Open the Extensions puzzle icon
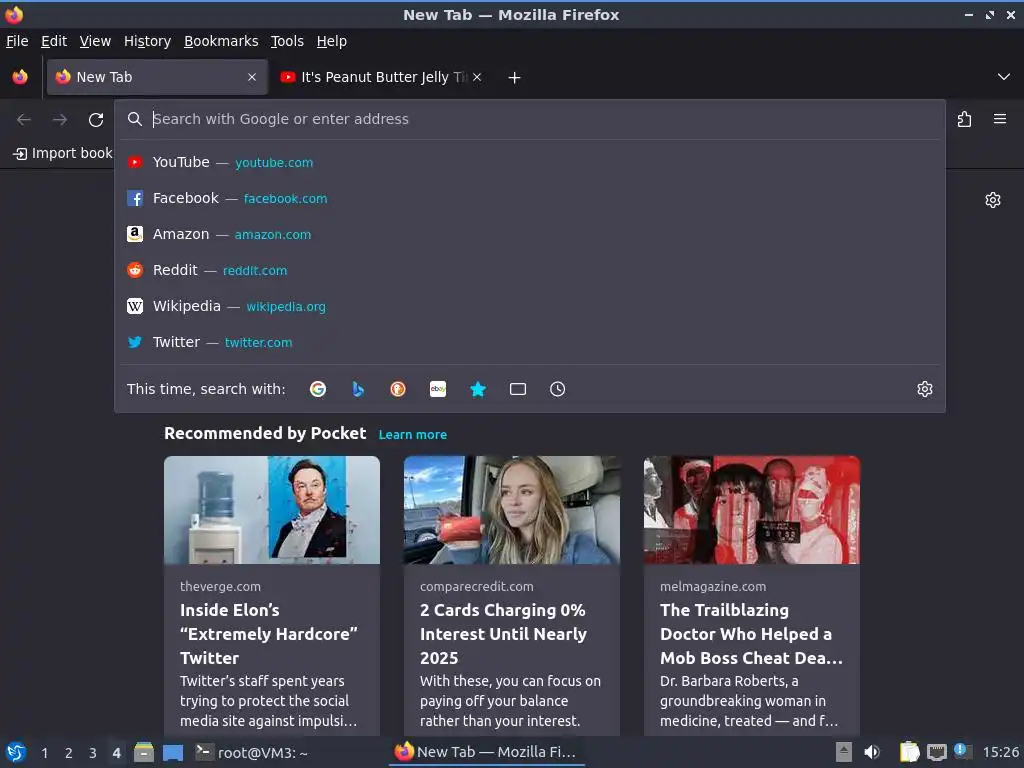The width and height of the screenshot is (1024, 768). [x=964, y=120]
